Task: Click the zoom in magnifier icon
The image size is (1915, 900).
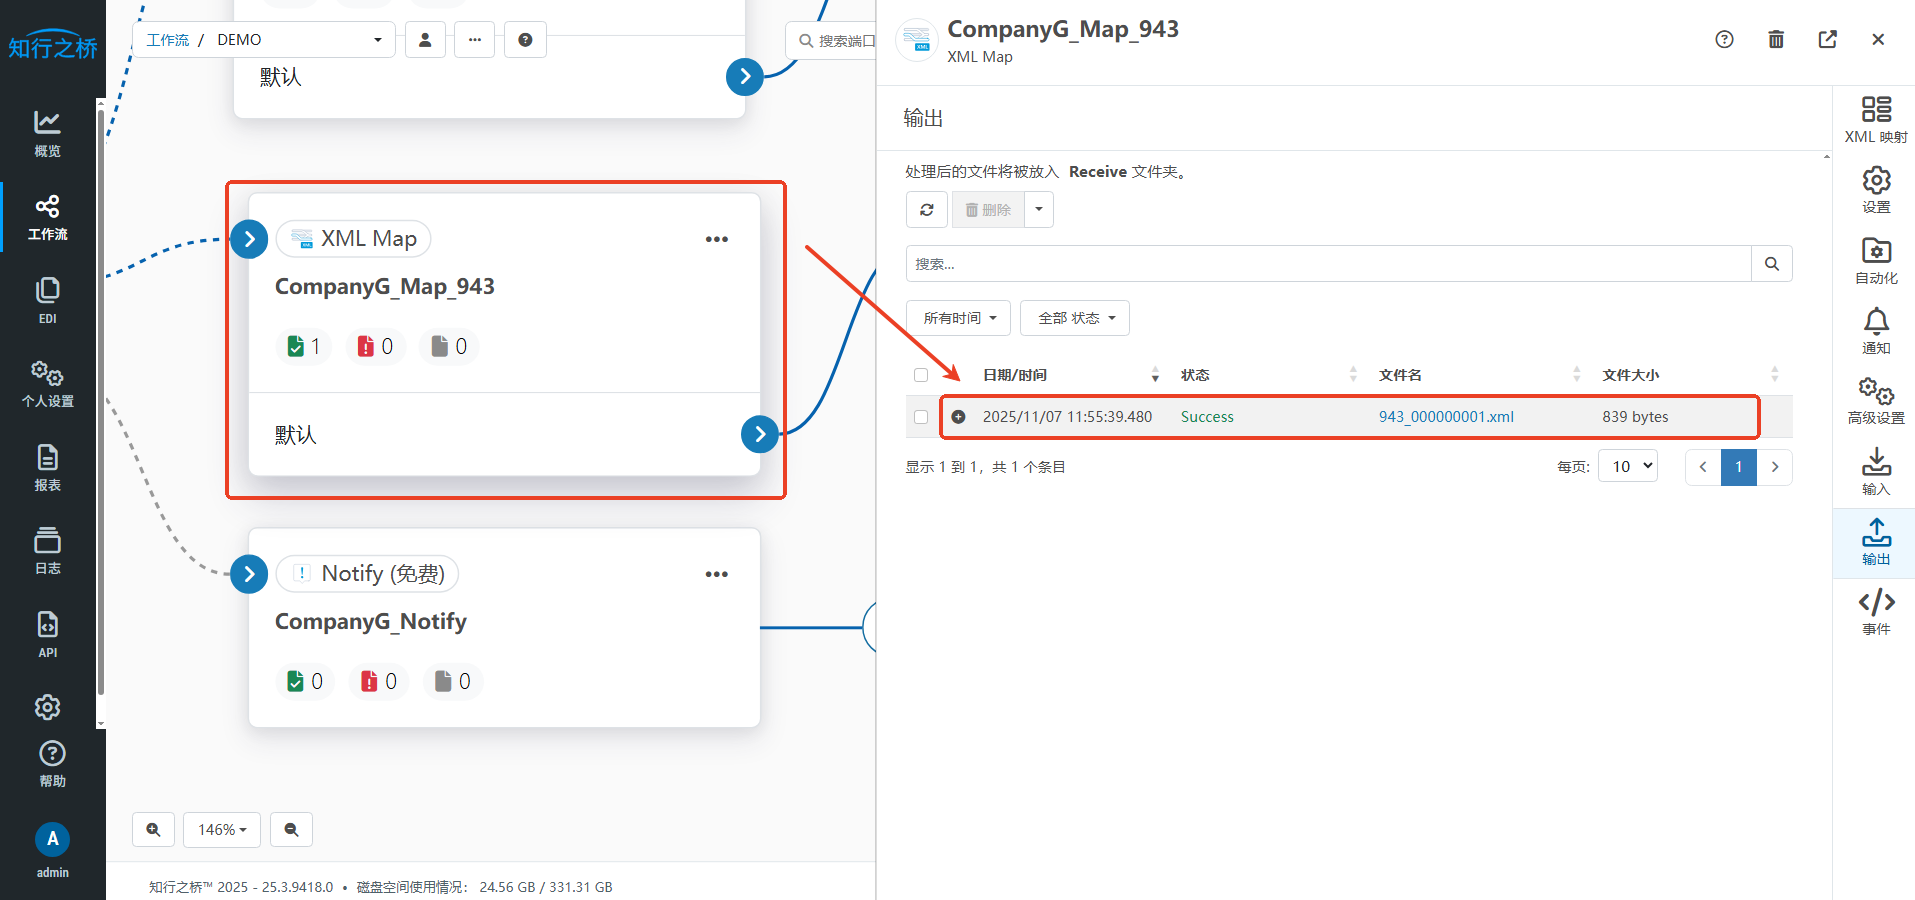Action: coord(153,829)
